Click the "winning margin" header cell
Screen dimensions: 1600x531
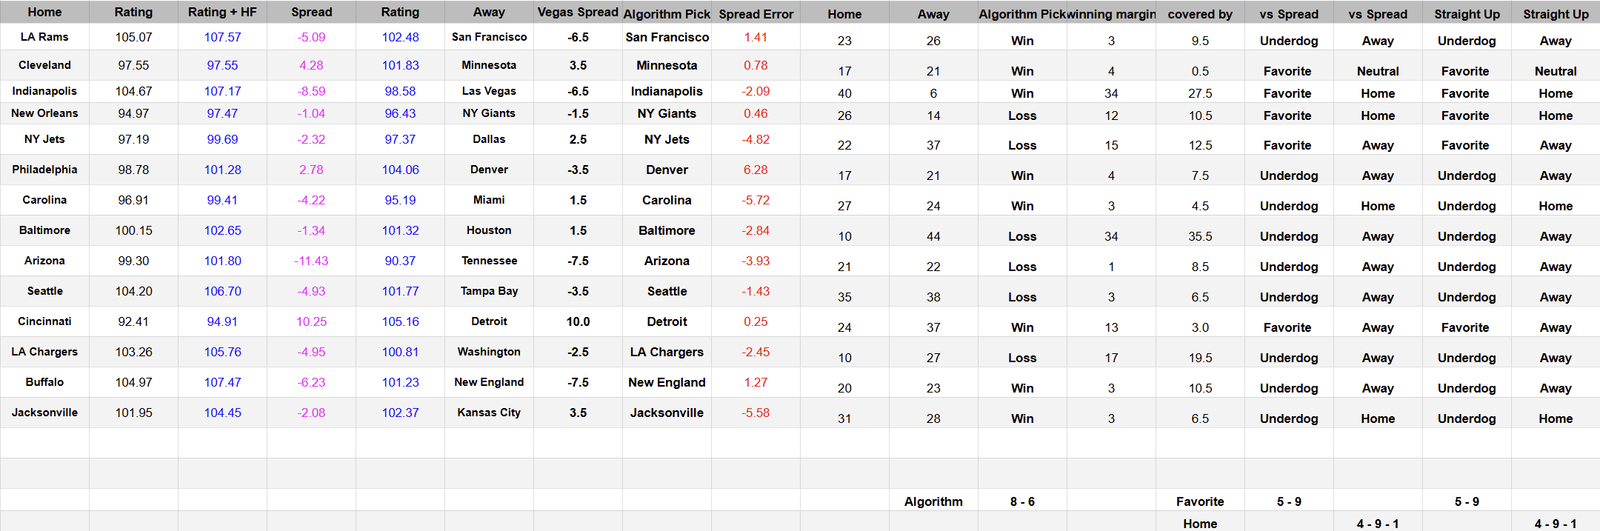tap(1111, 14)
